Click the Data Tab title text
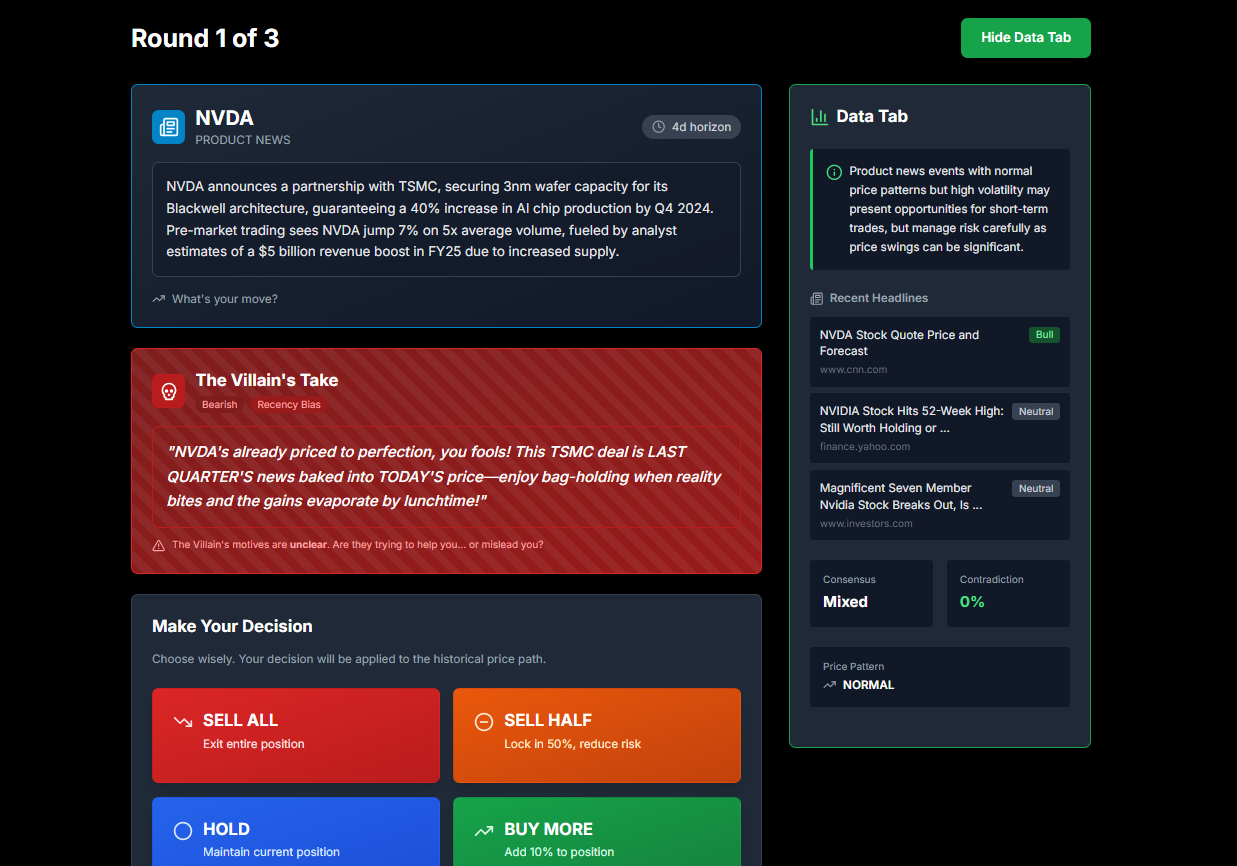 coord(872,116)
